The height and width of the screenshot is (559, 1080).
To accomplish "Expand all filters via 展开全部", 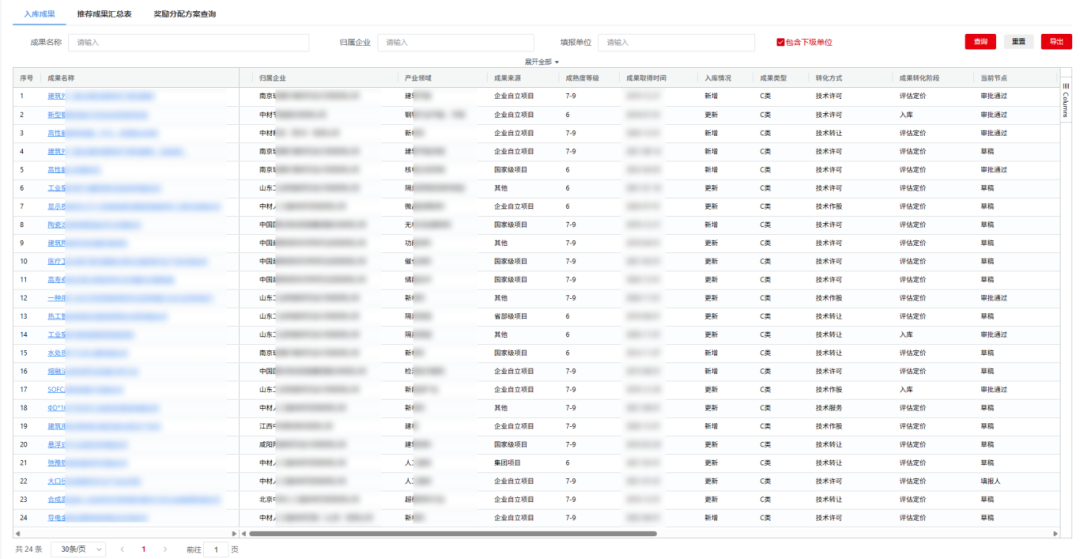I will click(x=541, y=62).
